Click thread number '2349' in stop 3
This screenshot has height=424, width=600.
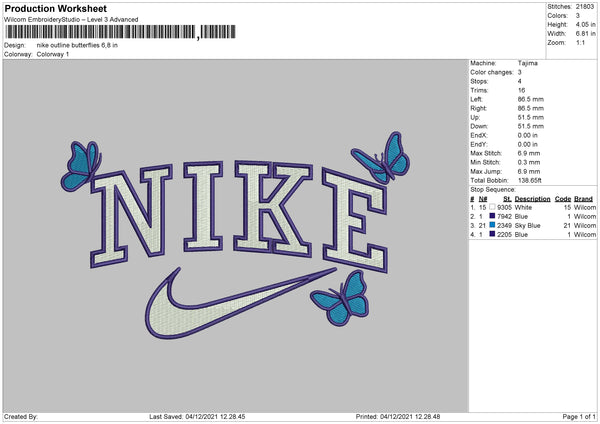[x=504, y=225]
